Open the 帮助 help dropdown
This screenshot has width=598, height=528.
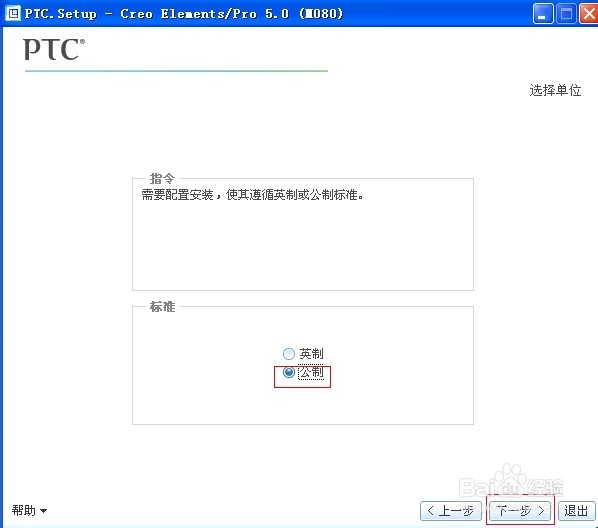(29, 510)
